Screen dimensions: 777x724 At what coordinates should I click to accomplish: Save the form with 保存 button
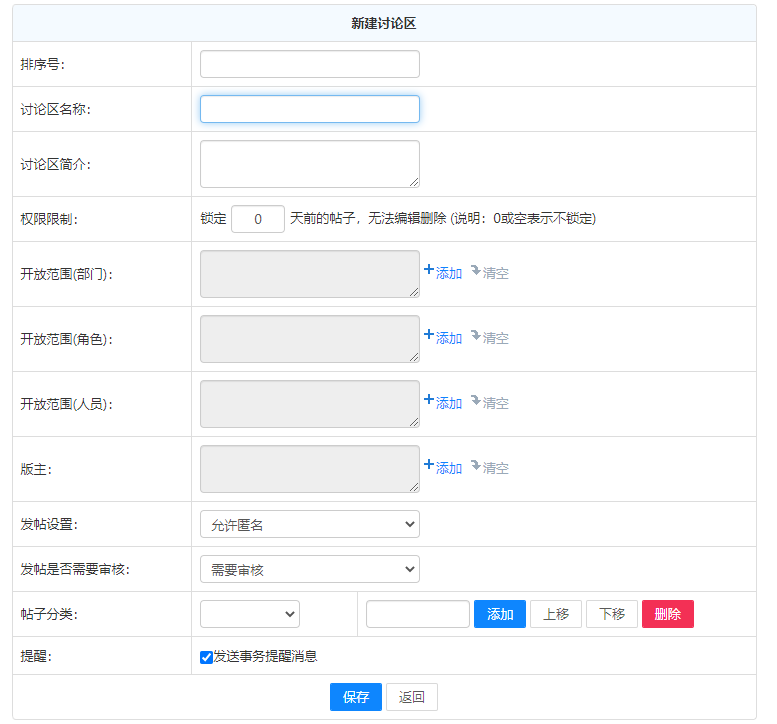tap(355, 697)
